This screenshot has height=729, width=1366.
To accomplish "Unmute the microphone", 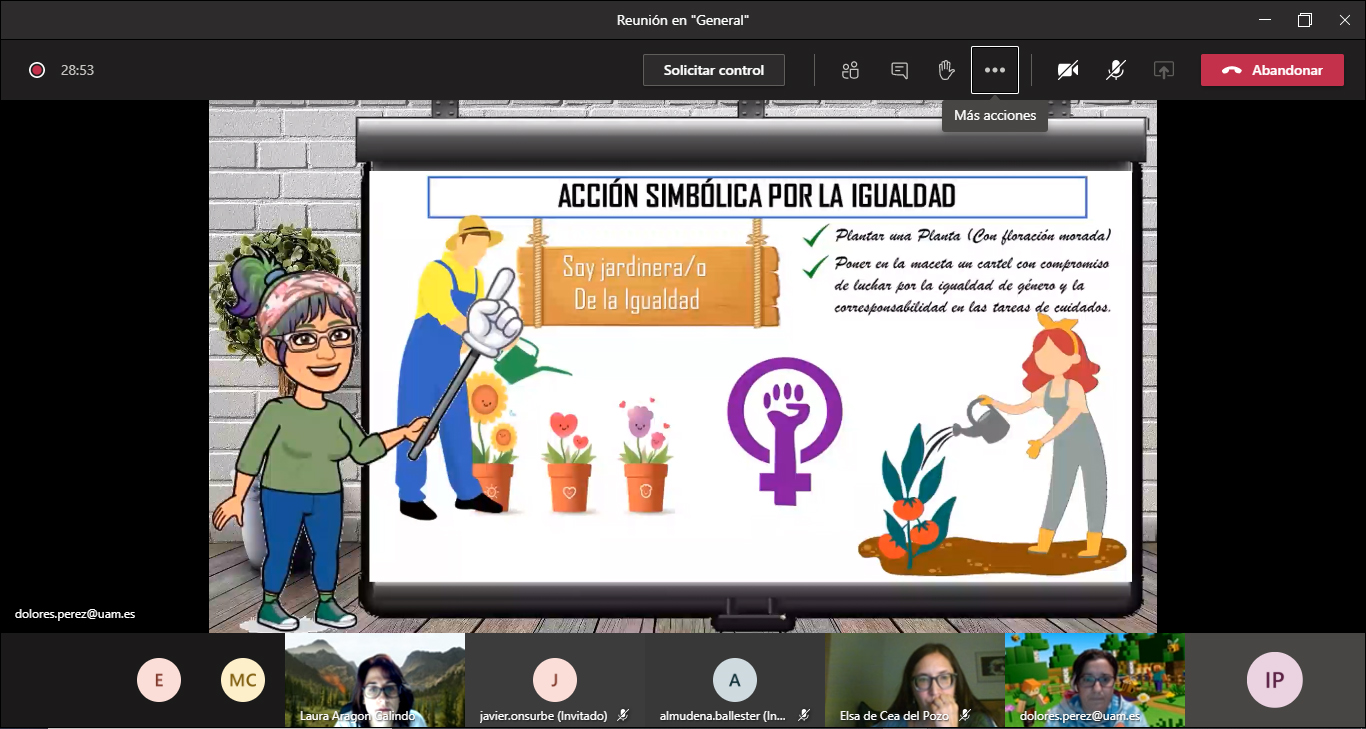I will pos(1115,70).
